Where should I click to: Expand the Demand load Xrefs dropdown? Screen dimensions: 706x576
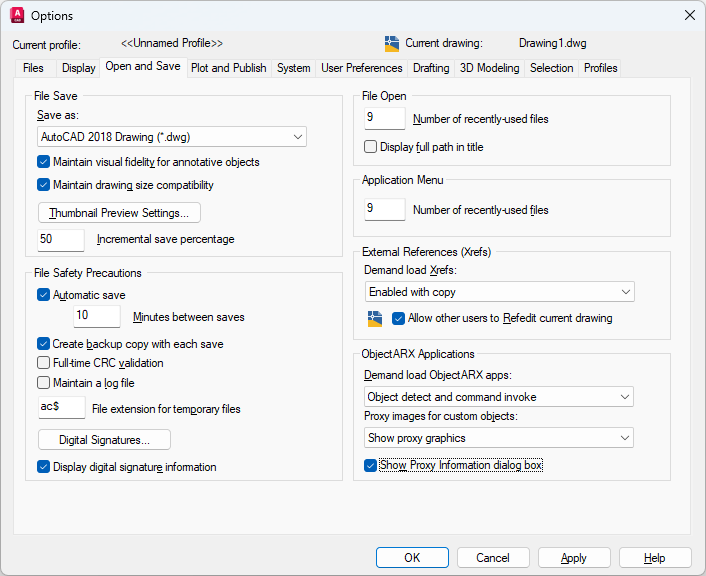pos(499,292)
